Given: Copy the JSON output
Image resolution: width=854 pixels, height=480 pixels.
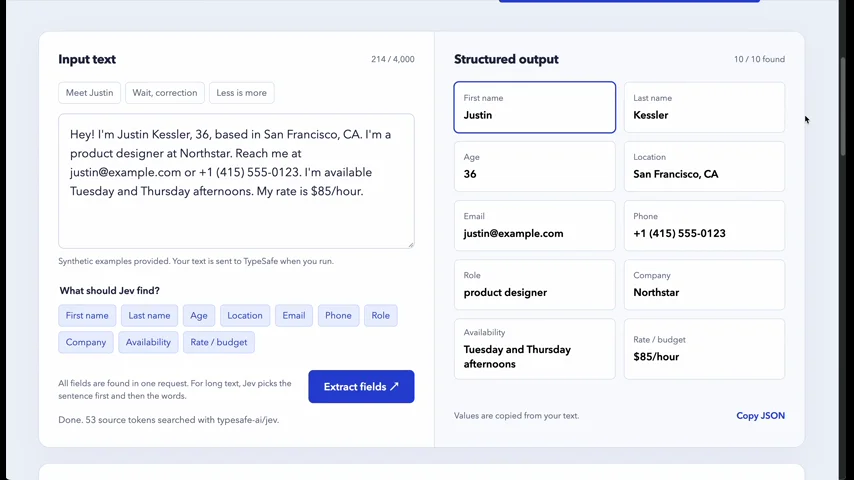Looking at the screenshot, I should [x=760, y=416].
